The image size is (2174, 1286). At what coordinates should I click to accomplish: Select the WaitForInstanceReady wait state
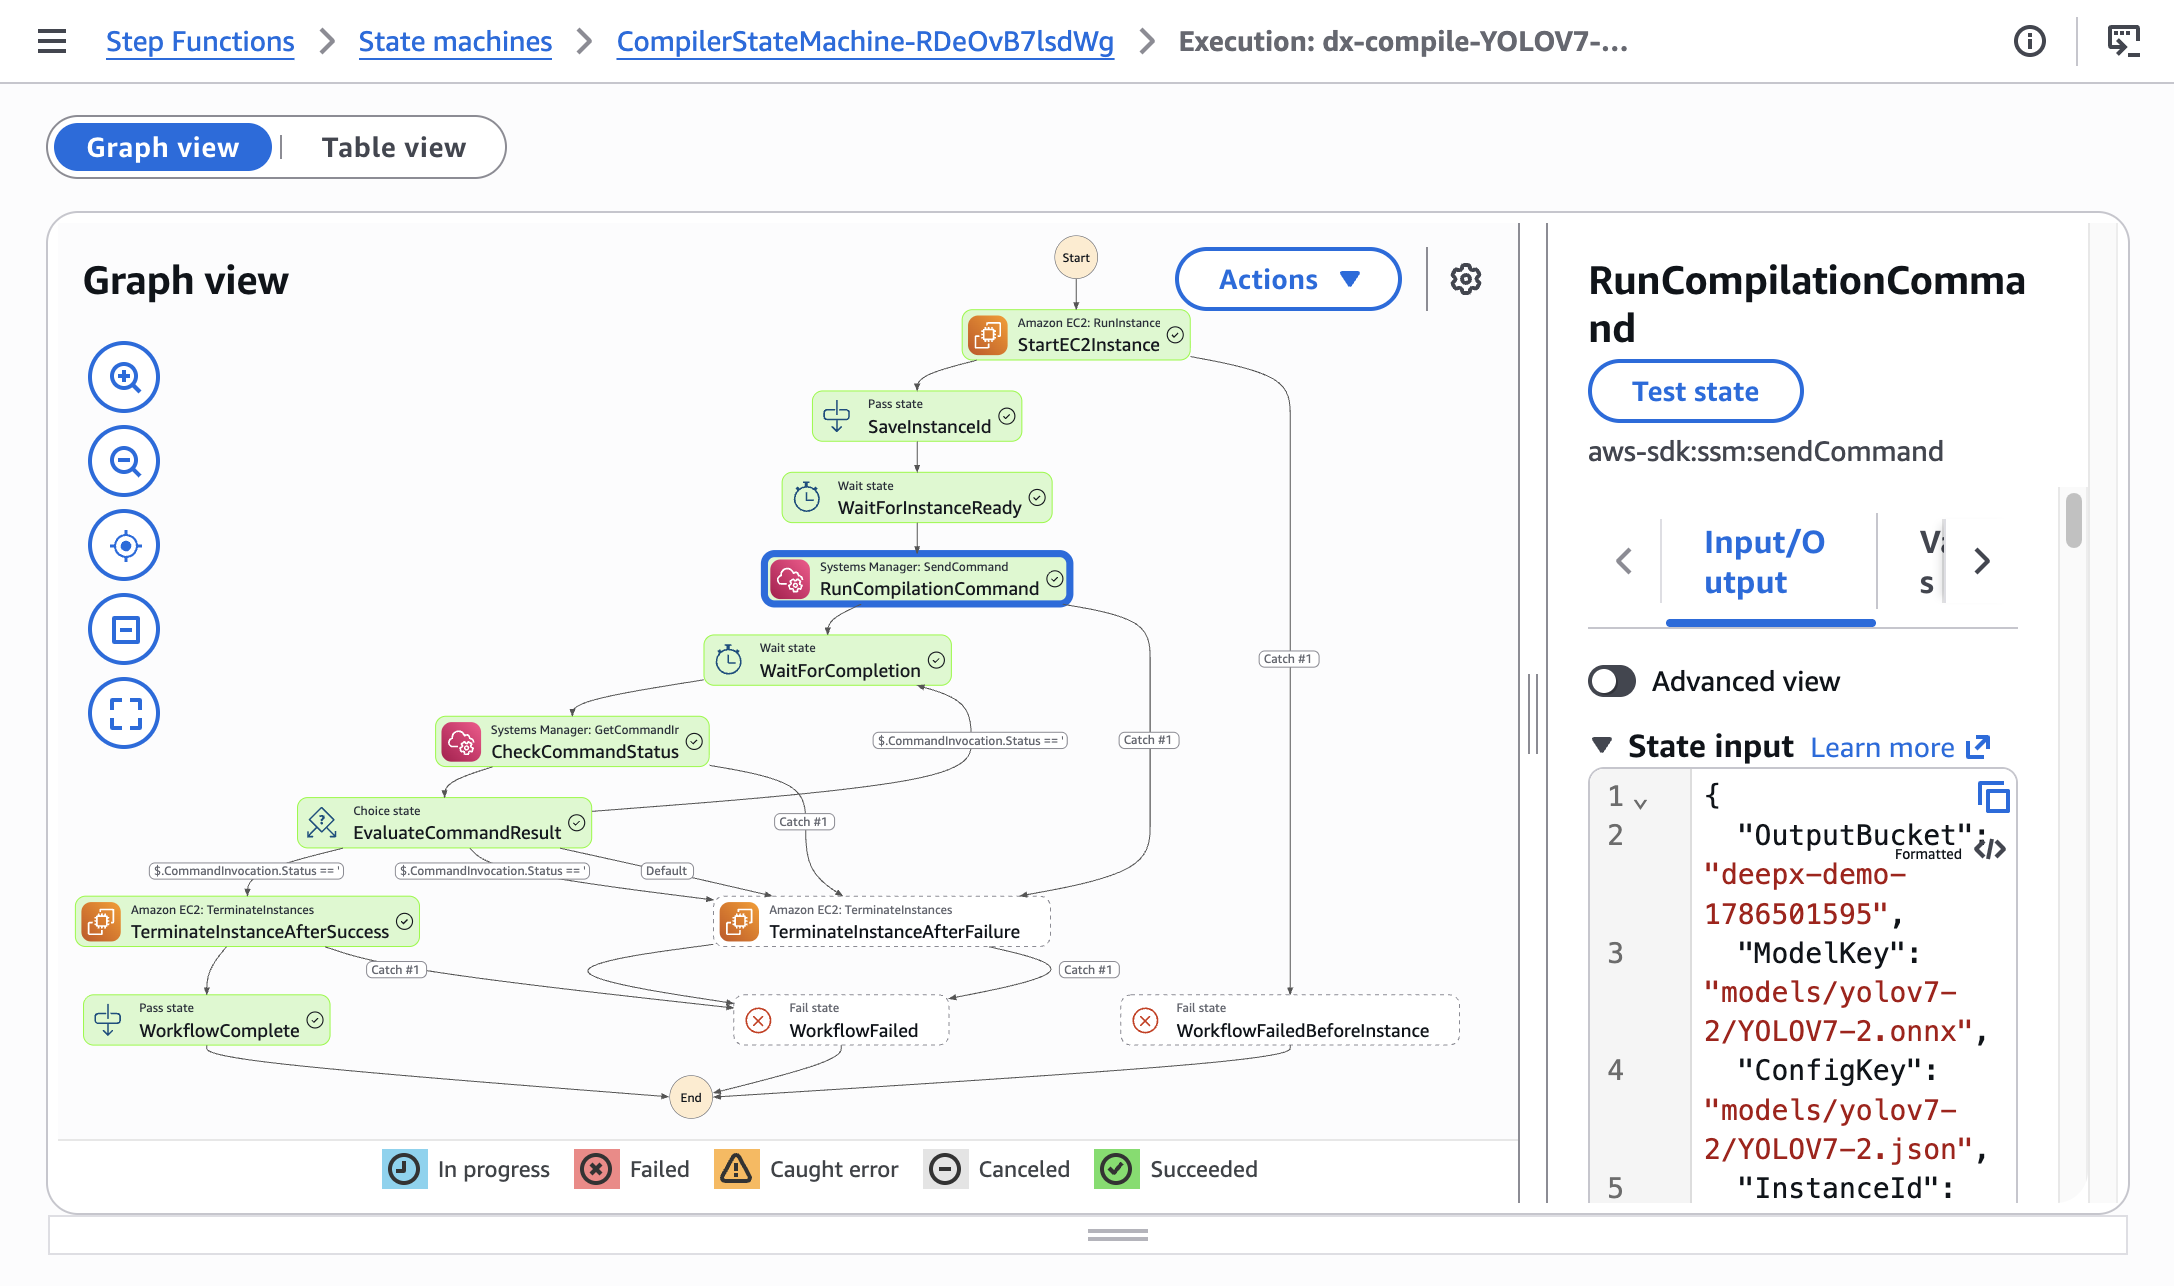tap(917, 497)
